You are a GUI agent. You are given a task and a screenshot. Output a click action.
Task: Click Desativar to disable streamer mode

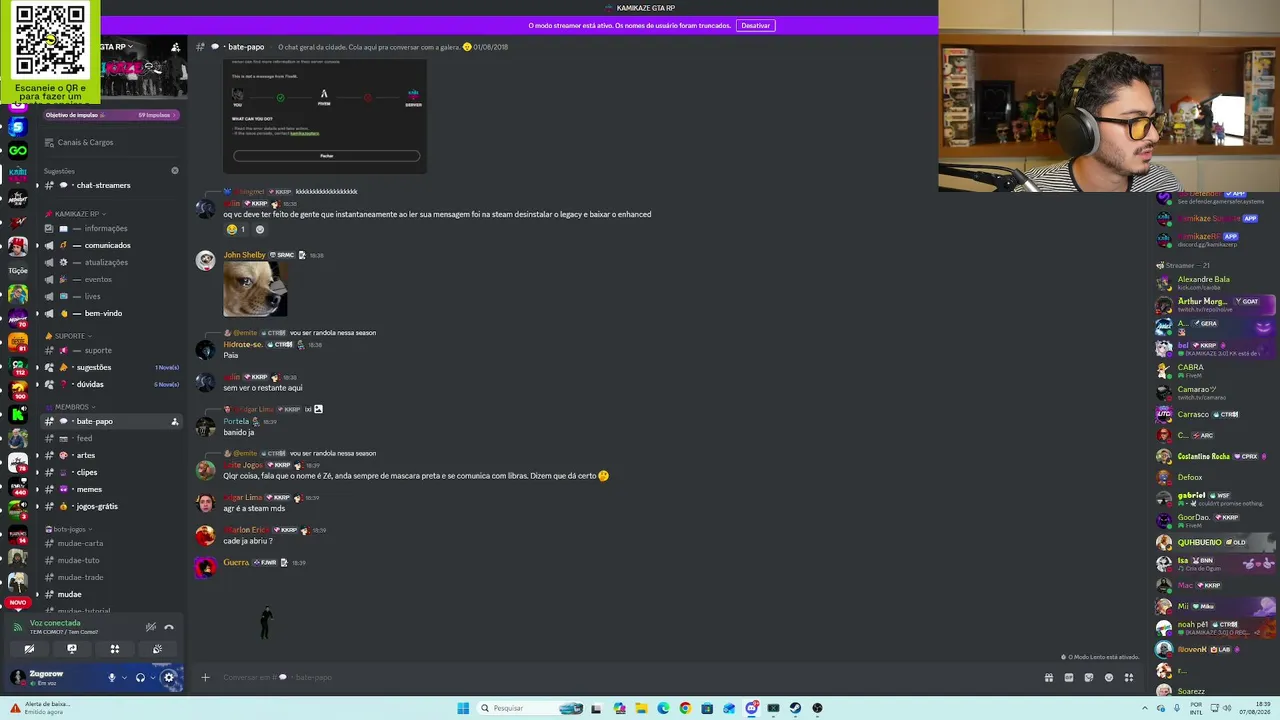pos(755,25)
